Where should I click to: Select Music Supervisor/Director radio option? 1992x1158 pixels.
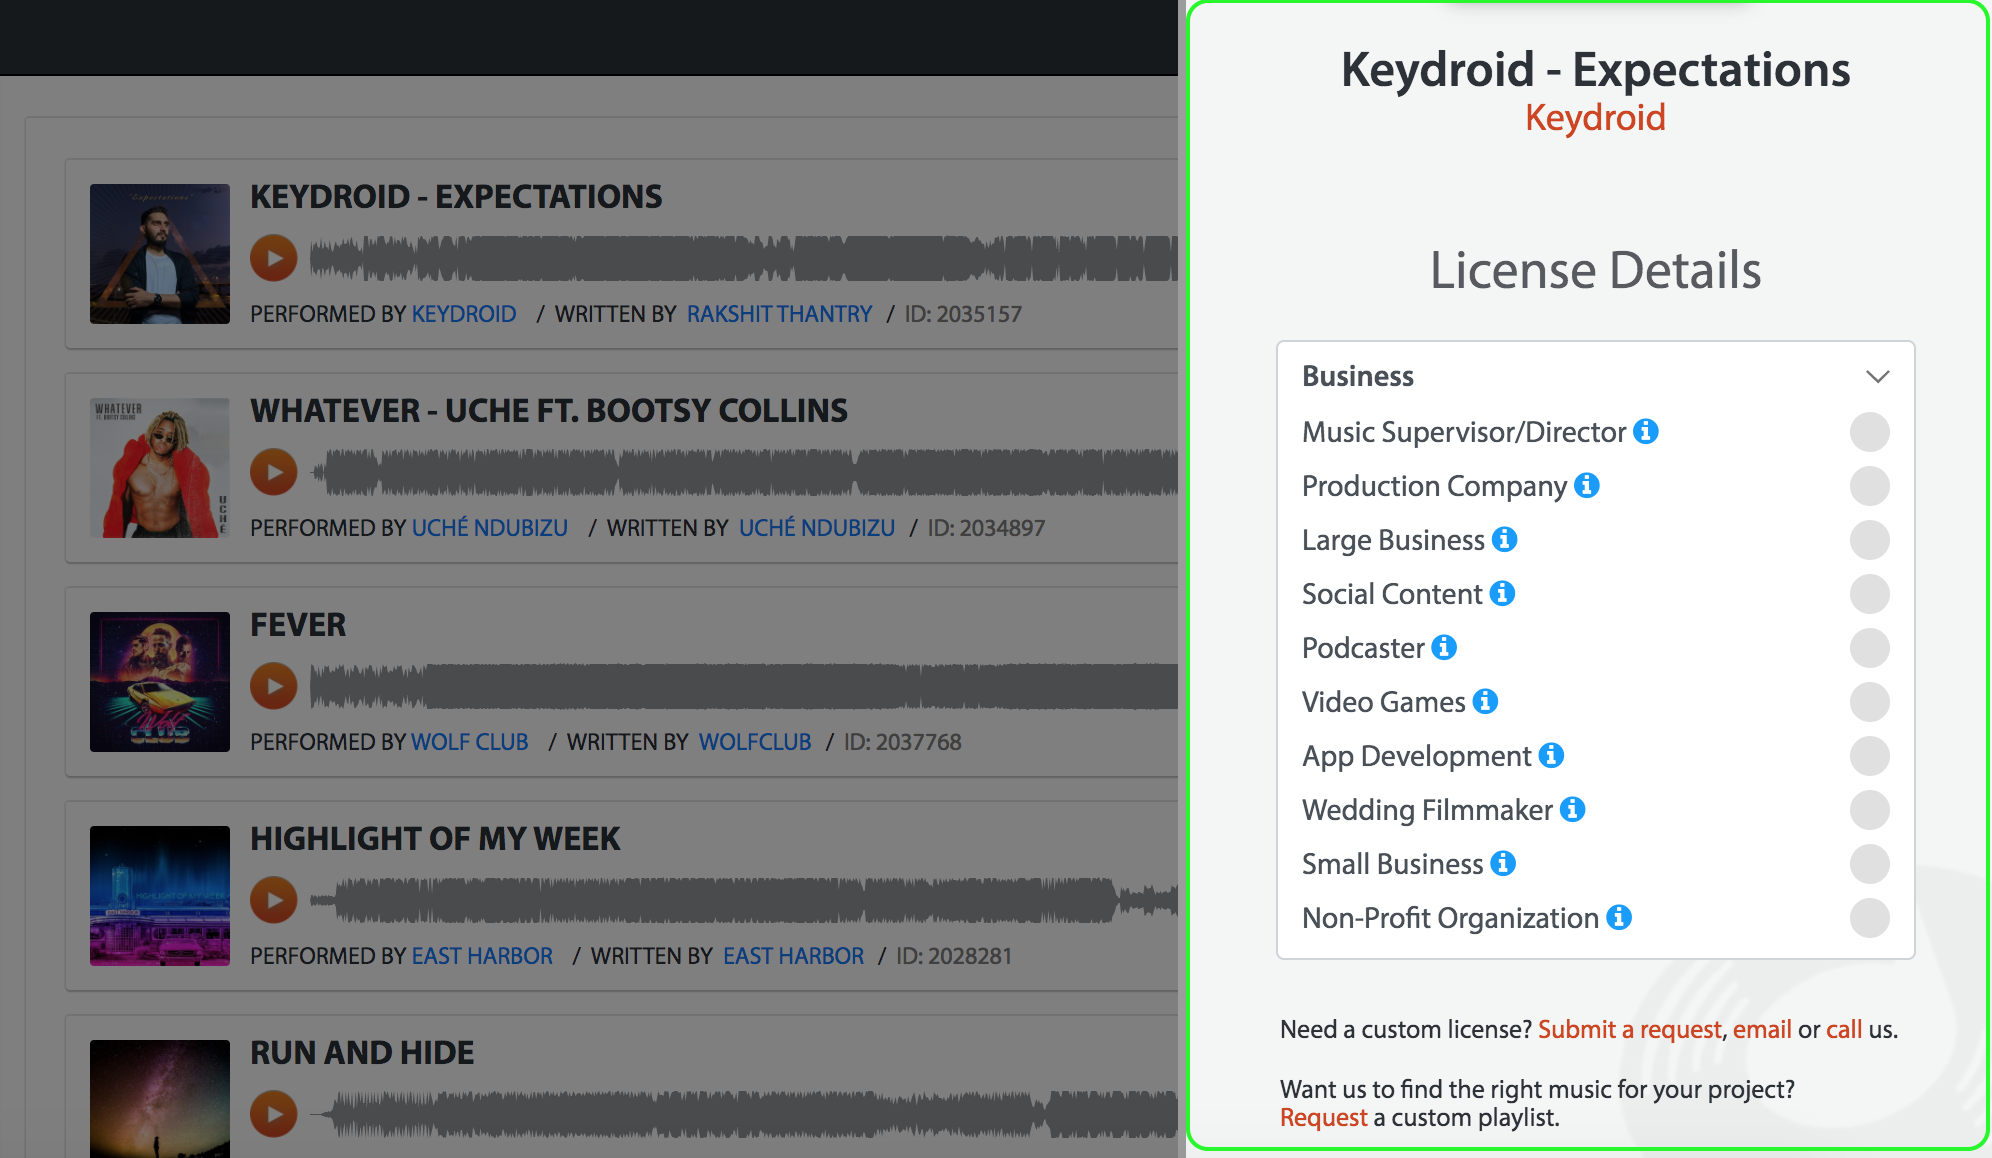(1870, 432)
